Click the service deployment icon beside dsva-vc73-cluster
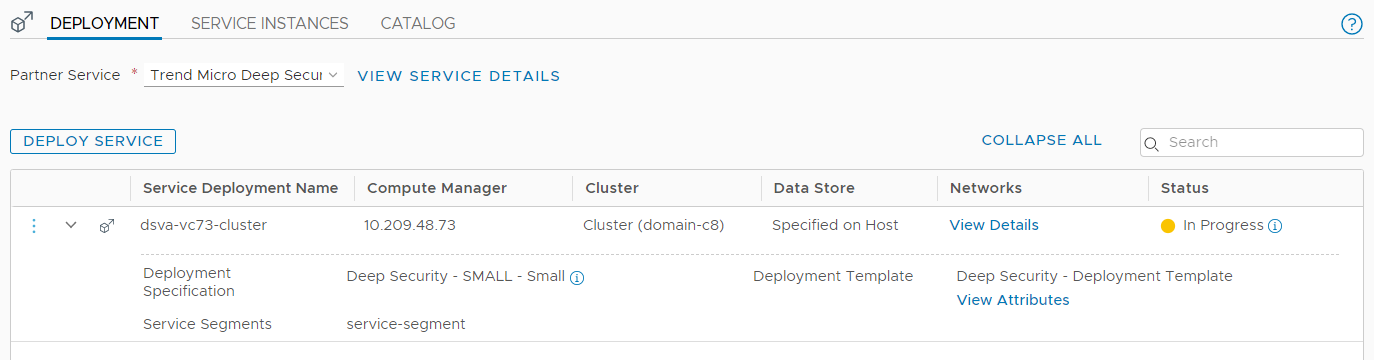The width and height of the screenshot is (1374, 360). pos(107,227)
